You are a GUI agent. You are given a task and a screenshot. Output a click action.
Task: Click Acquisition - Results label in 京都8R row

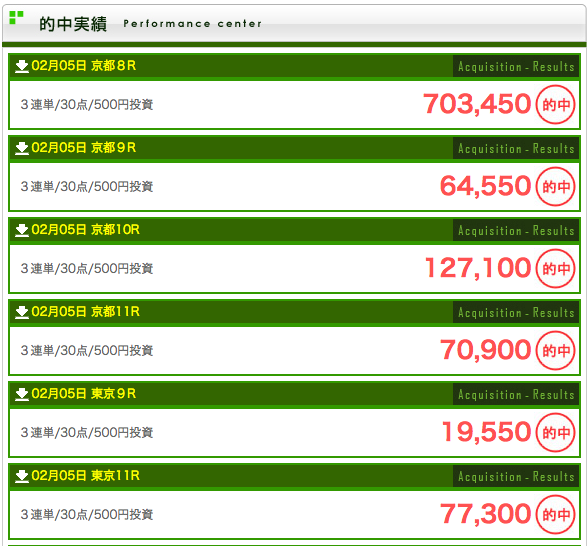516,67
